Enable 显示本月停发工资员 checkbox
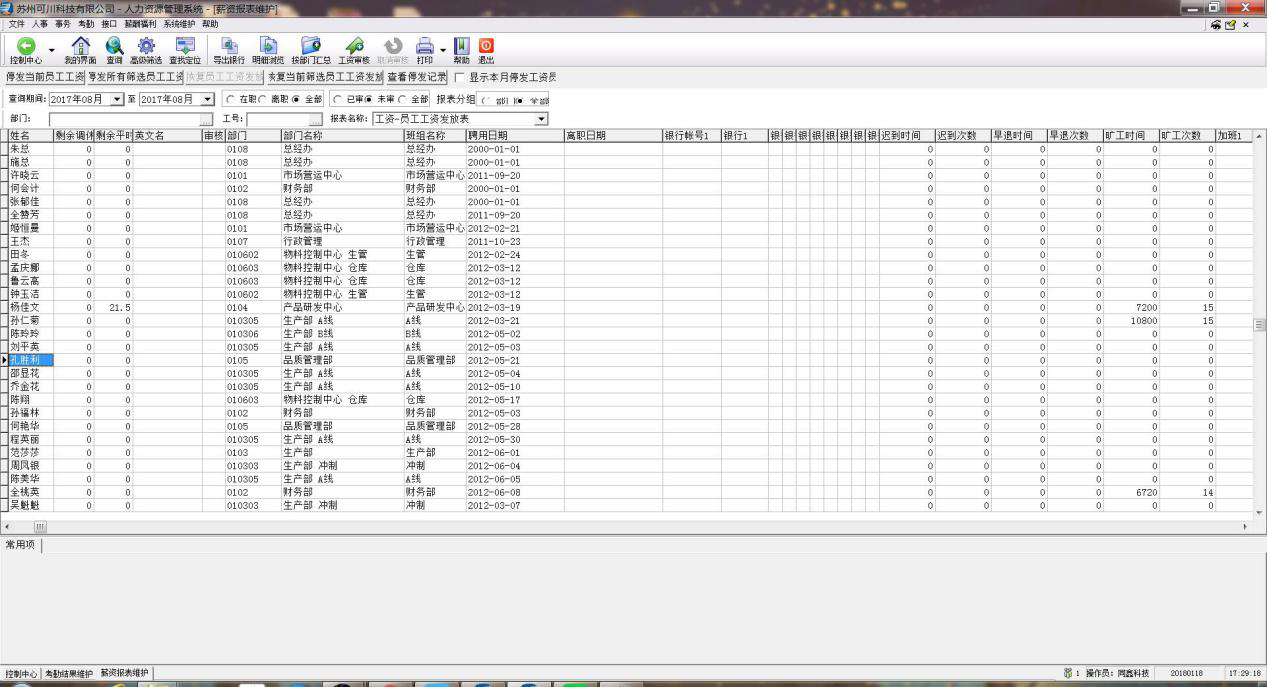1267x687 pixels. click(461, 77)
